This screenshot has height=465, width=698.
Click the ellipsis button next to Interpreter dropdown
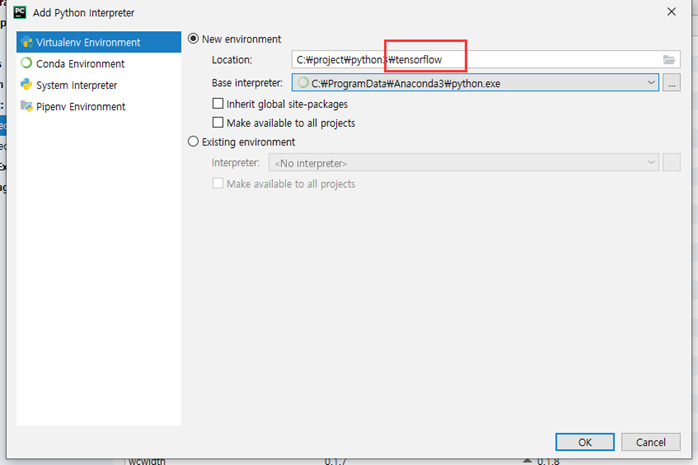point(671,163)
